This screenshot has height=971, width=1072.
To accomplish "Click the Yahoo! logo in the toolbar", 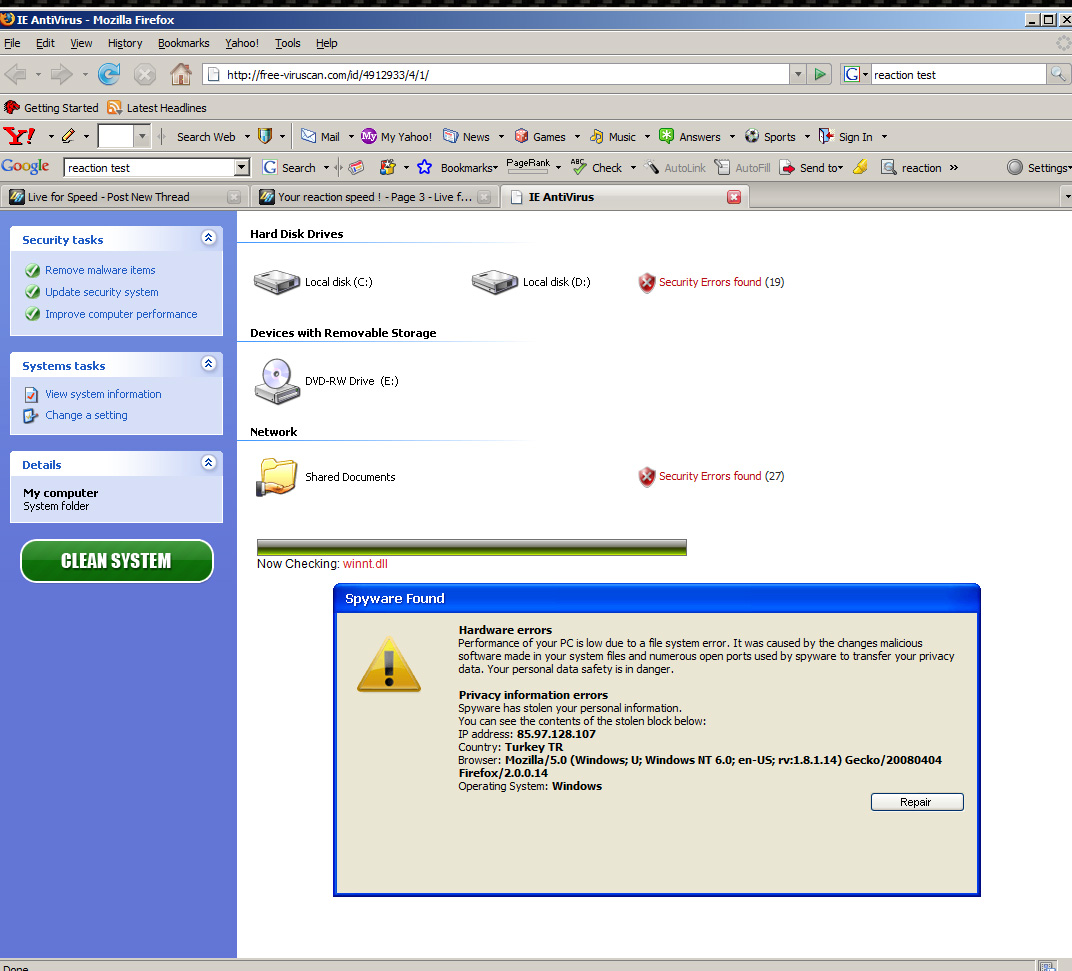I will tap(19, 136).
